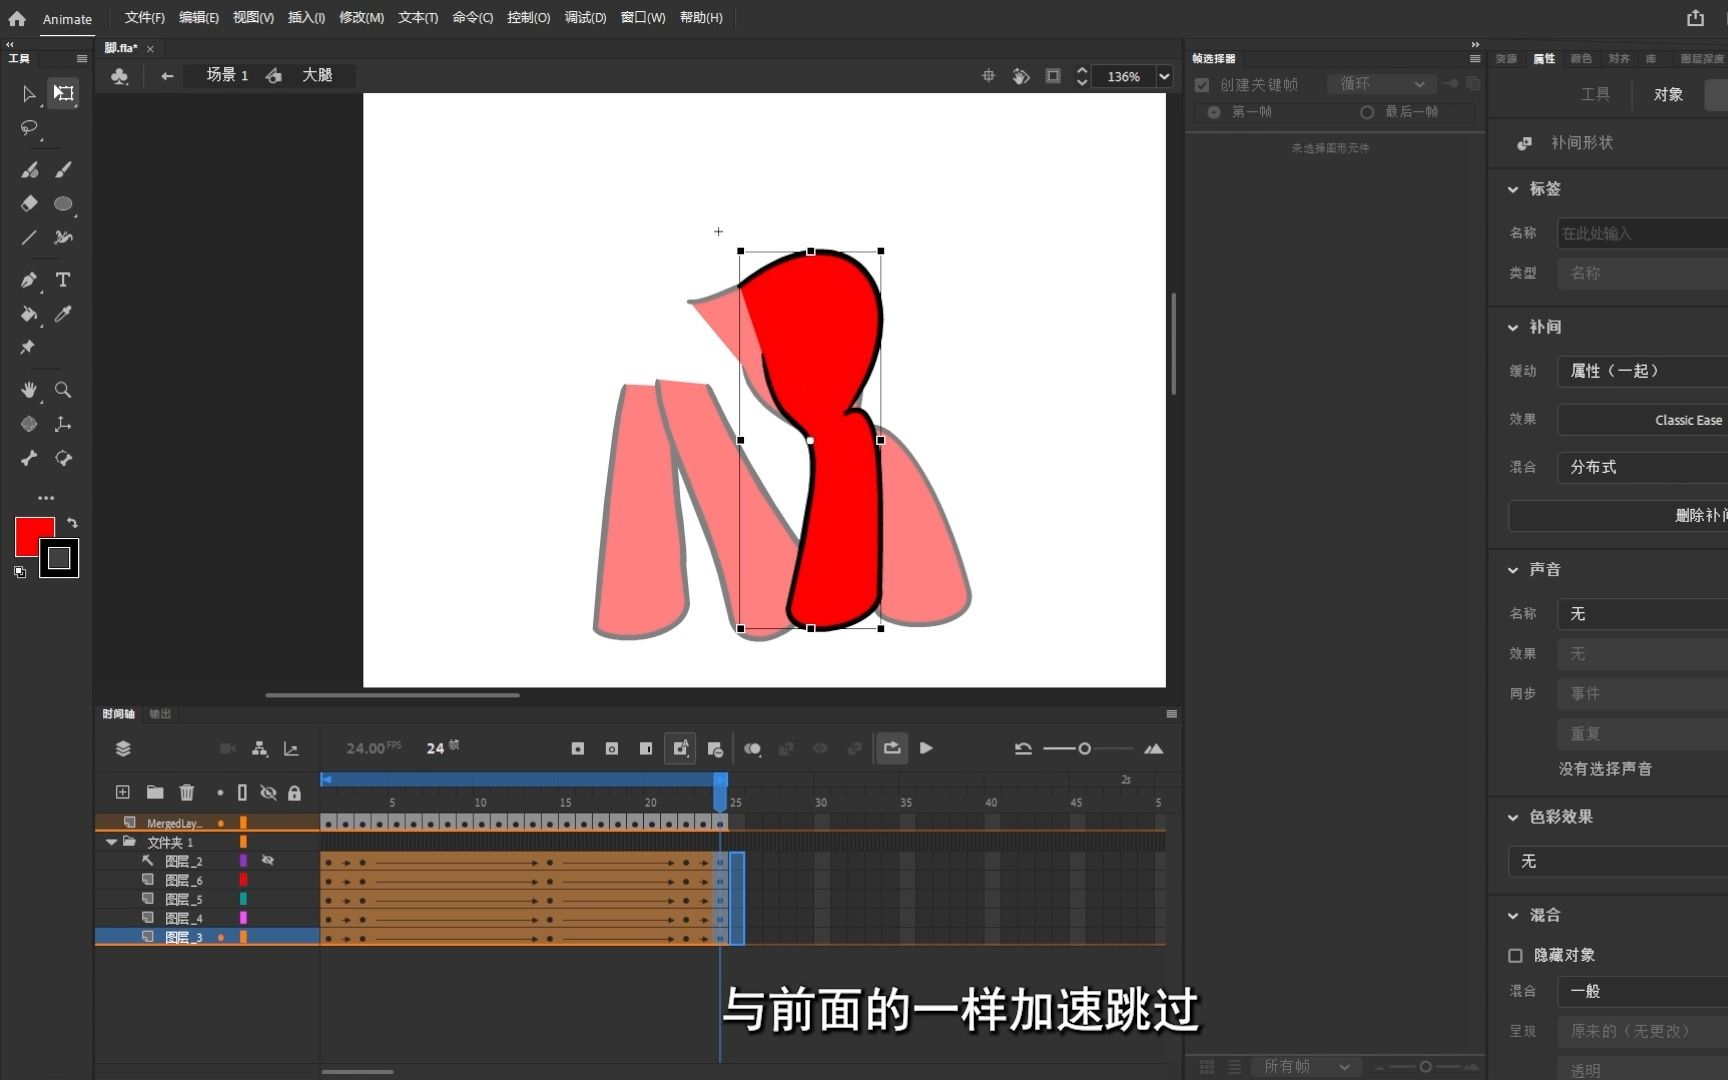Viewport: 1728px width, 1080px height.
Task: Click the Zoom magnifier tool
Action: point(63,390)
